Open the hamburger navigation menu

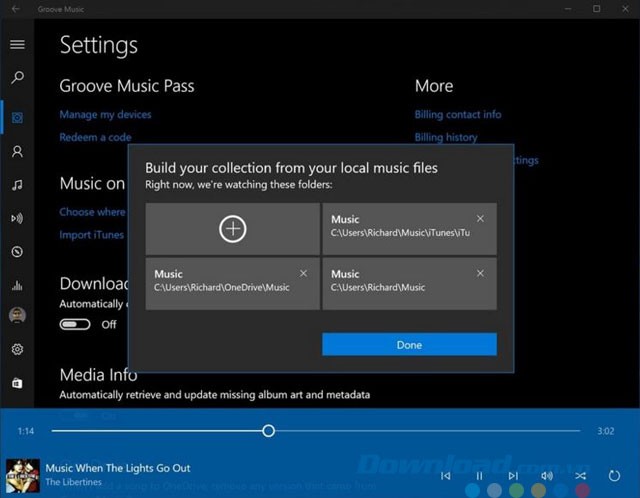coord(17,44)
